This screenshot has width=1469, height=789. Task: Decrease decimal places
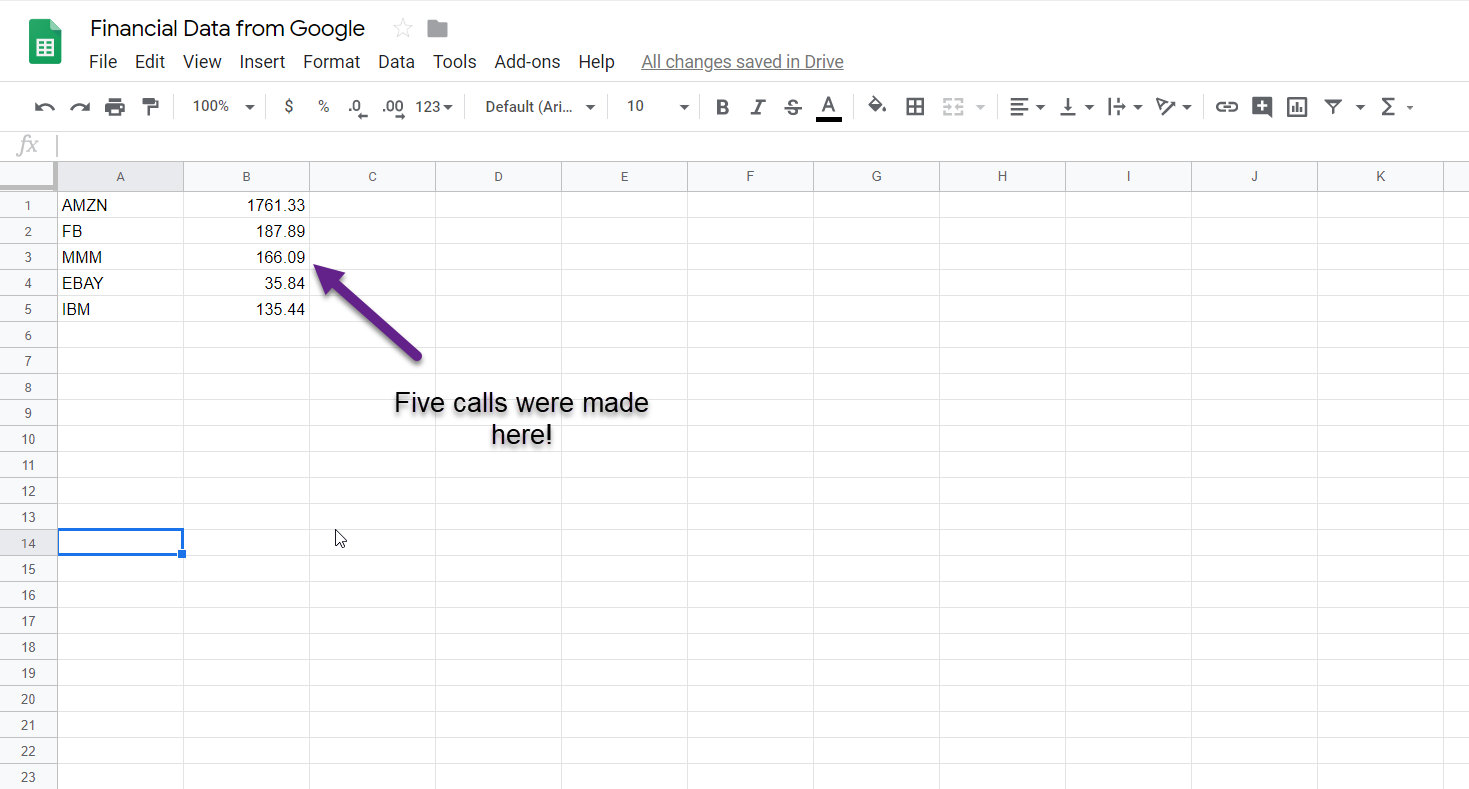click(357, 107)
